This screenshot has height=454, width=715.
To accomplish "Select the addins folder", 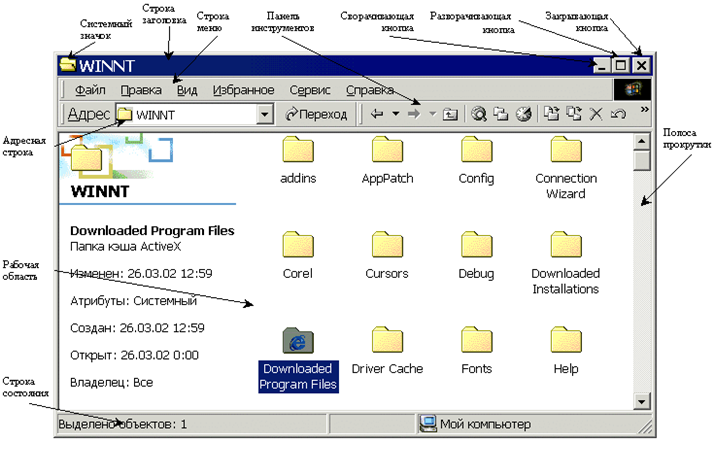I will coord(298,160).
